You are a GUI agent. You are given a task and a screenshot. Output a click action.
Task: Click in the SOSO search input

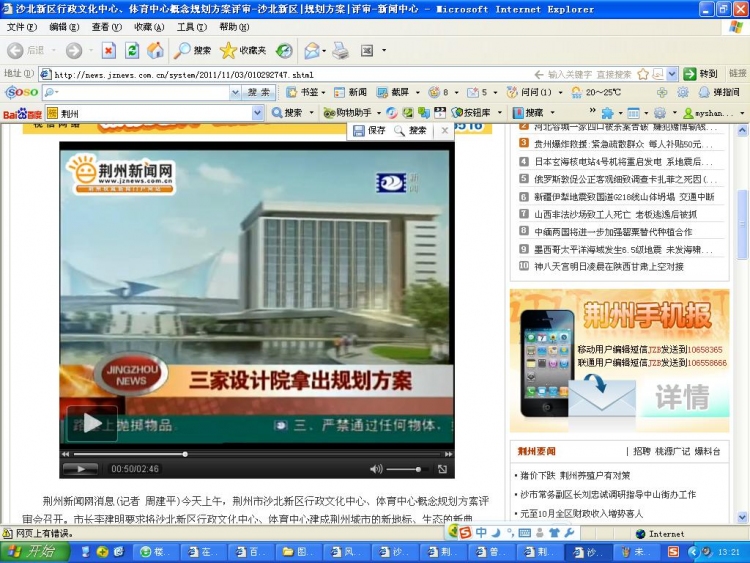[142, 92]
